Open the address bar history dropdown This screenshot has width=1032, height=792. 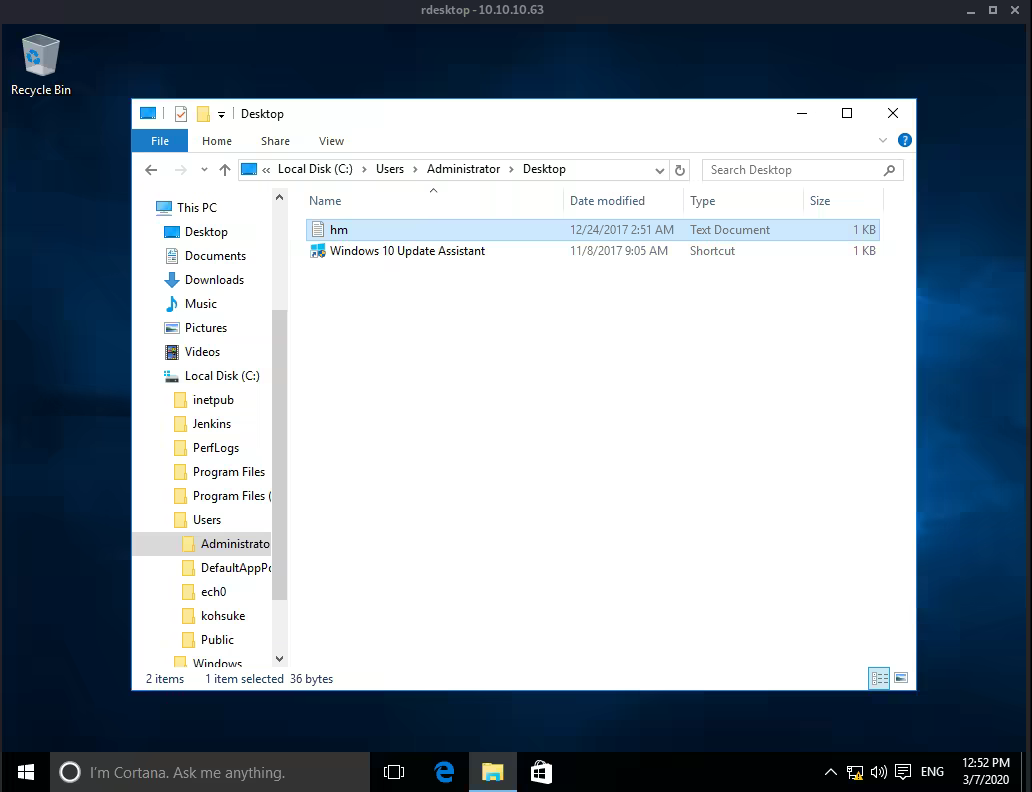point(660,170)
